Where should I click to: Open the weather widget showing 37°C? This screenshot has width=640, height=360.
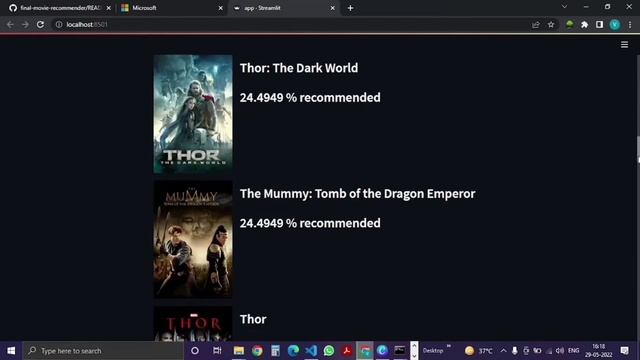click(479, 351)
